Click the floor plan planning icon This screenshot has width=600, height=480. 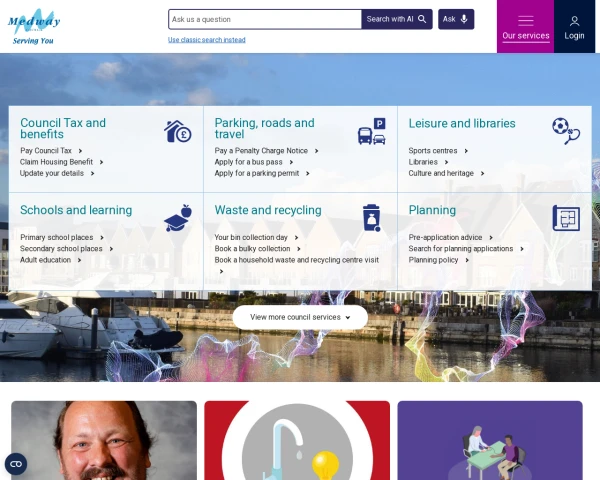tap(566, 218)
